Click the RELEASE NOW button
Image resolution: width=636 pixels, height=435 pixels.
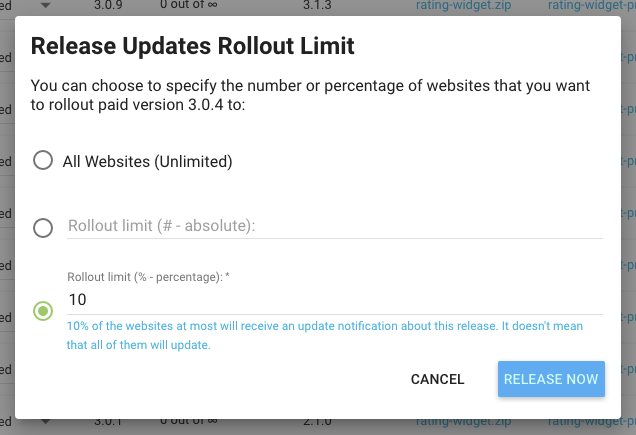coord(551,379)
